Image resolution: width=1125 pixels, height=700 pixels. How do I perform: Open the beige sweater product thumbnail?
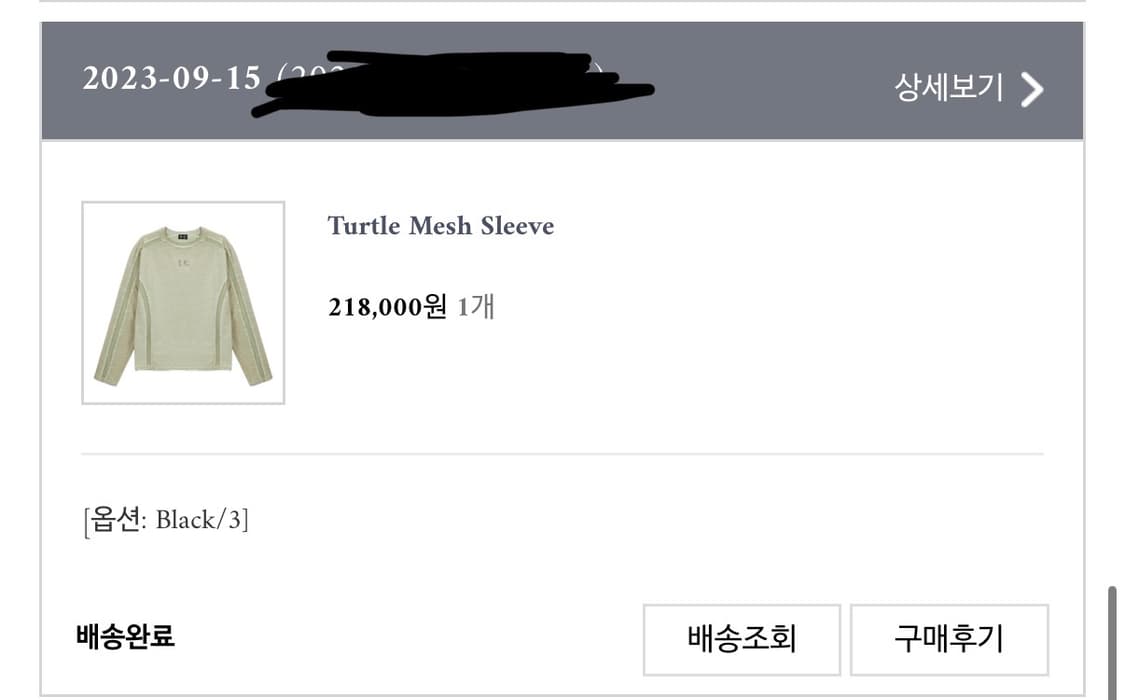183,303
